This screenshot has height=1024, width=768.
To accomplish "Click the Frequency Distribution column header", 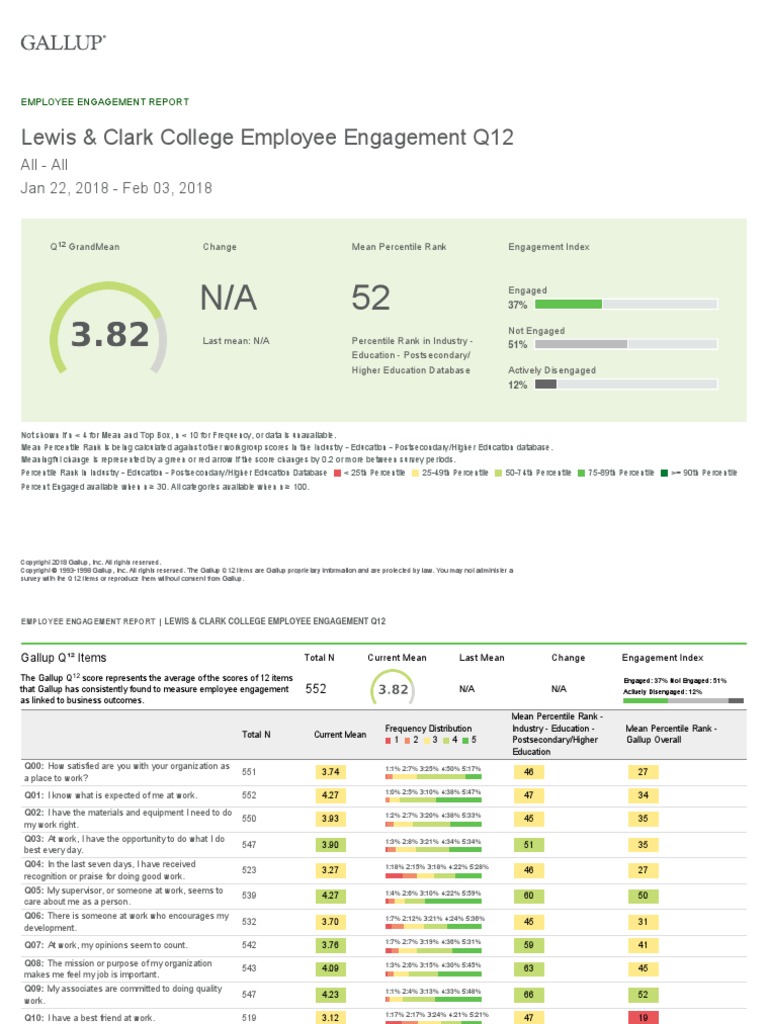I will [428, 728].
